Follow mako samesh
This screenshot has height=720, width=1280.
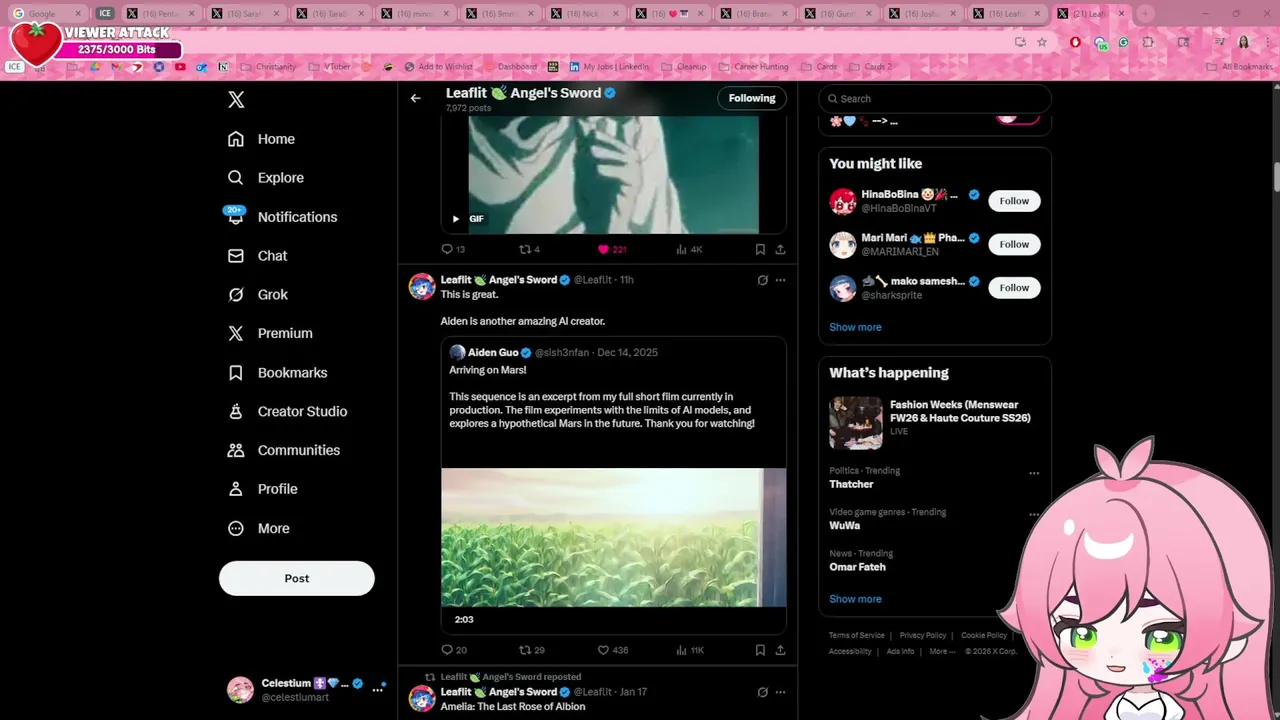1014,288
